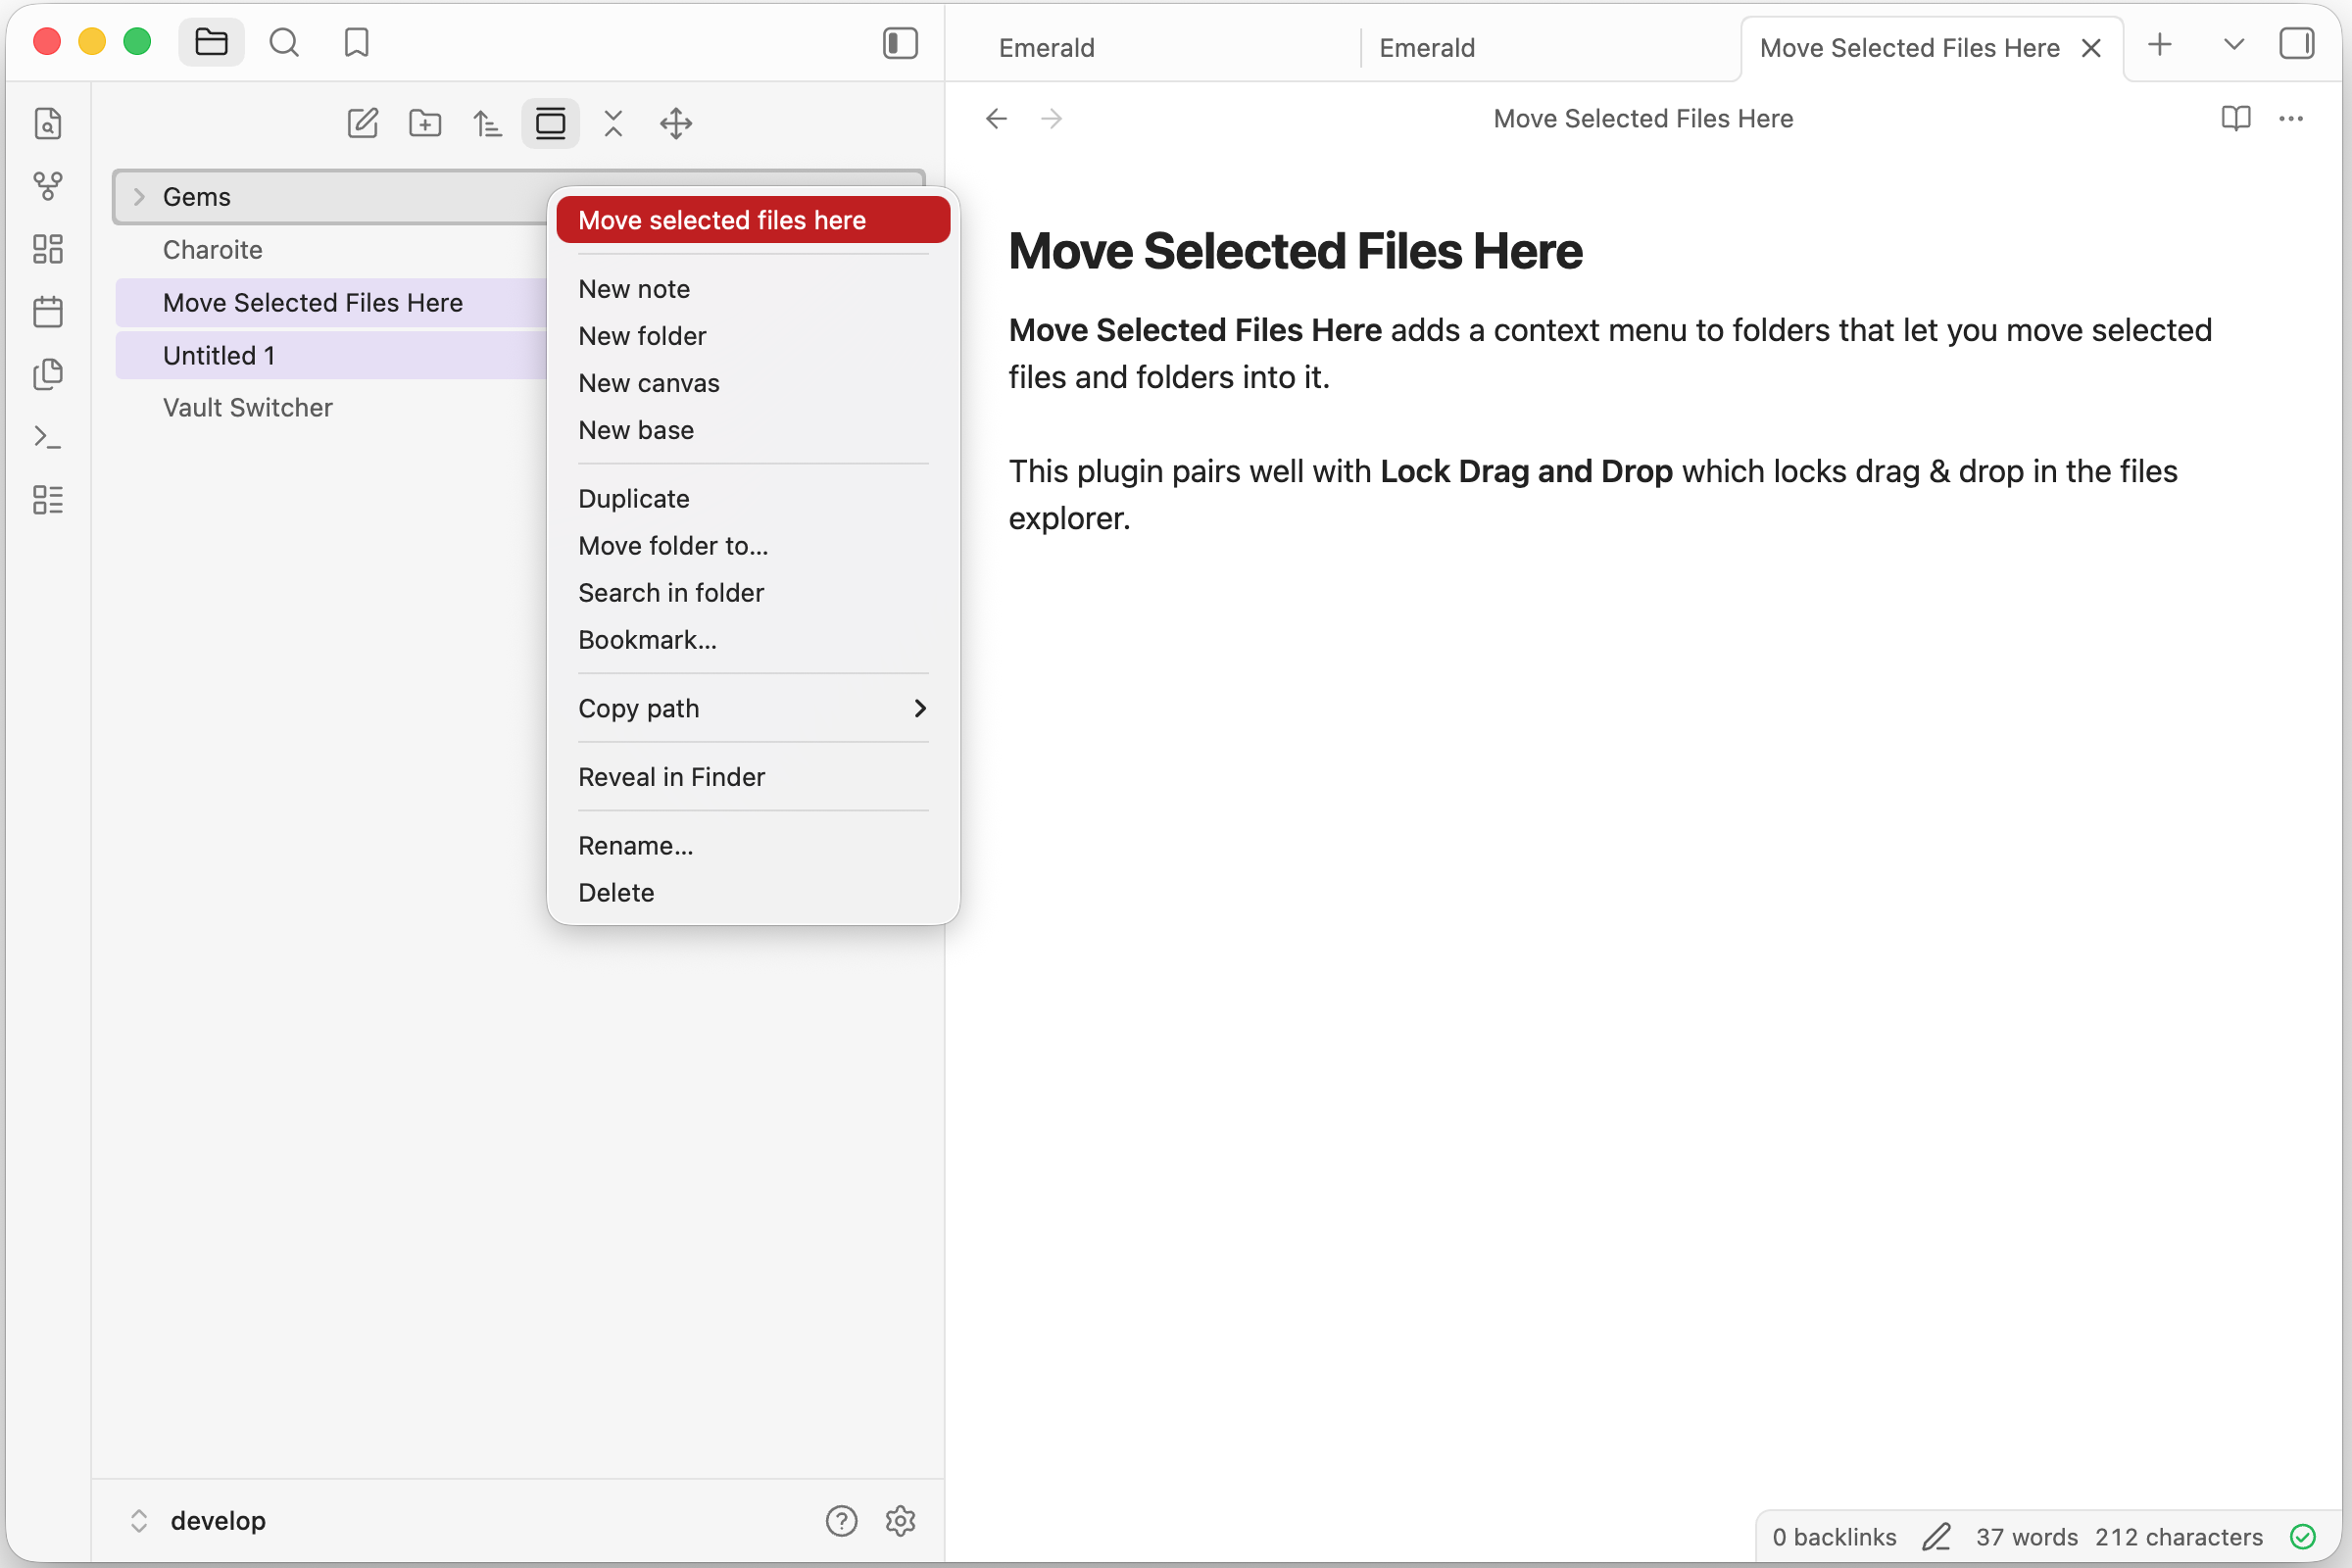Open the bookmarks pane icon
This screenshot has height=1568, width=2352.
[x=357, y=43]
